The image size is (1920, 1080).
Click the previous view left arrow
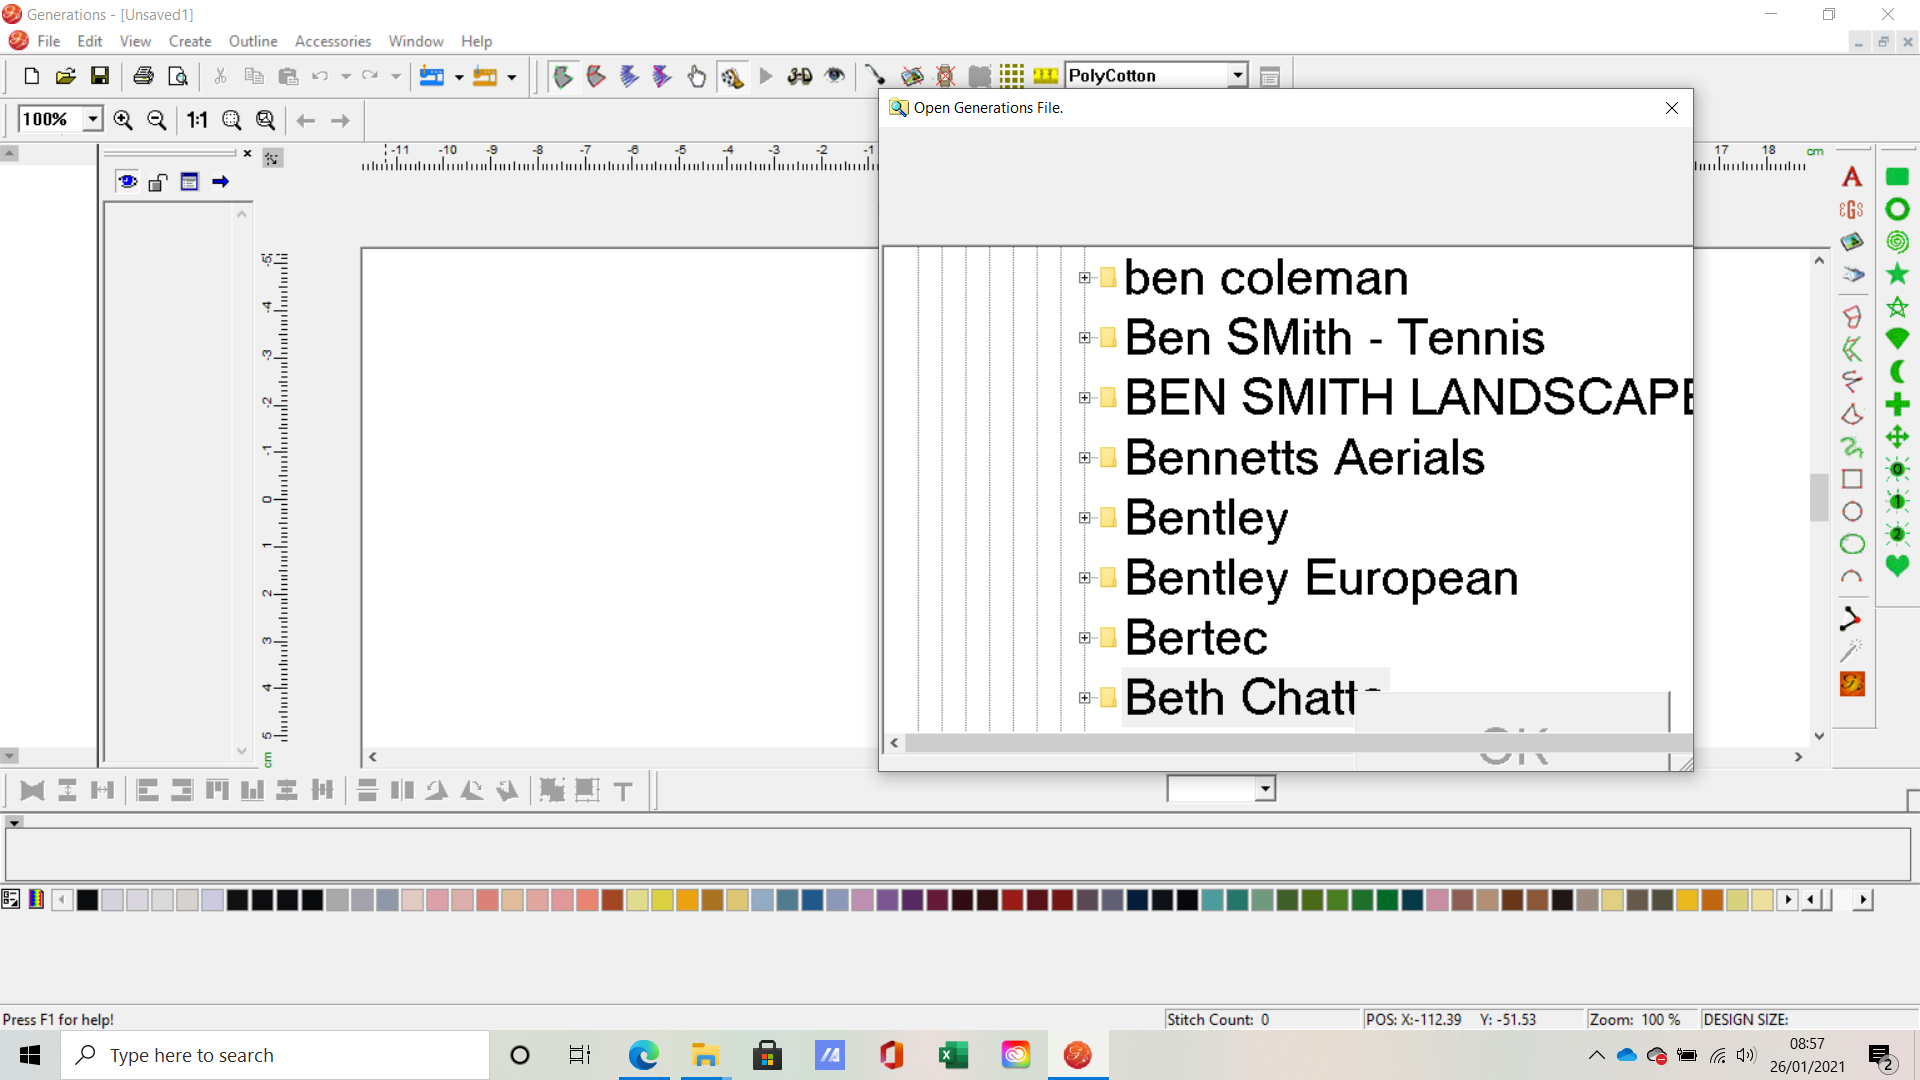coord(306,121)
